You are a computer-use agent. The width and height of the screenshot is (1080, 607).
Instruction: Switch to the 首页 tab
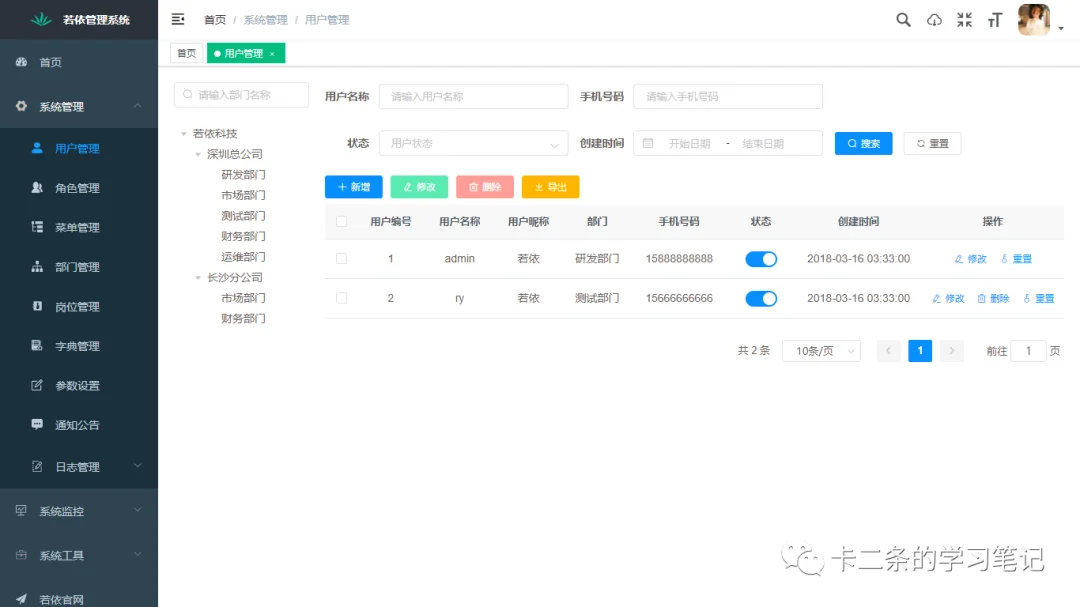click(x=186, y=53)
